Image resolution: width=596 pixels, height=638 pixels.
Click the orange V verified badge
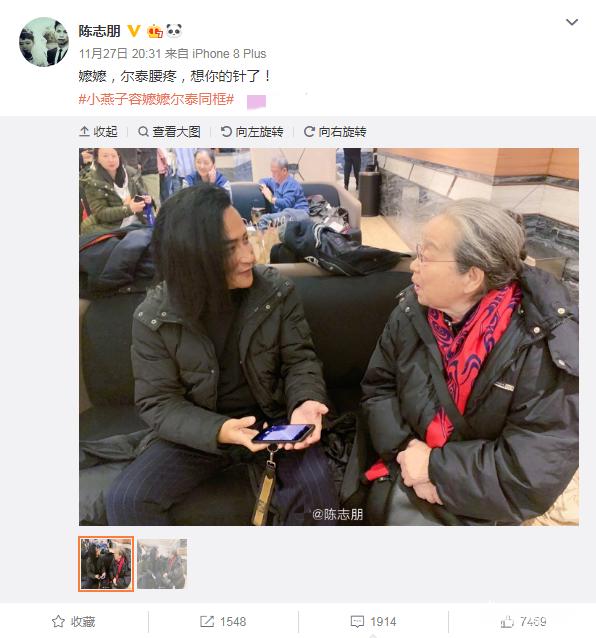tap(134, 31)
